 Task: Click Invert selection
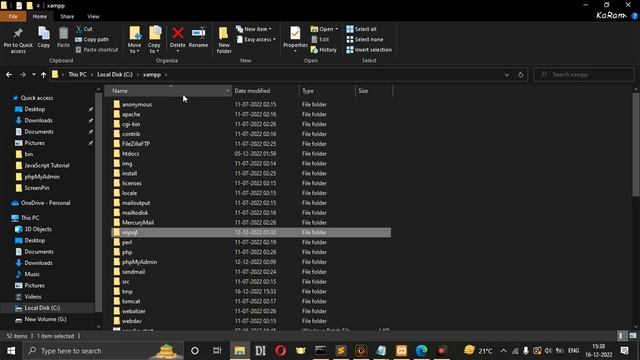pos(369,49)
